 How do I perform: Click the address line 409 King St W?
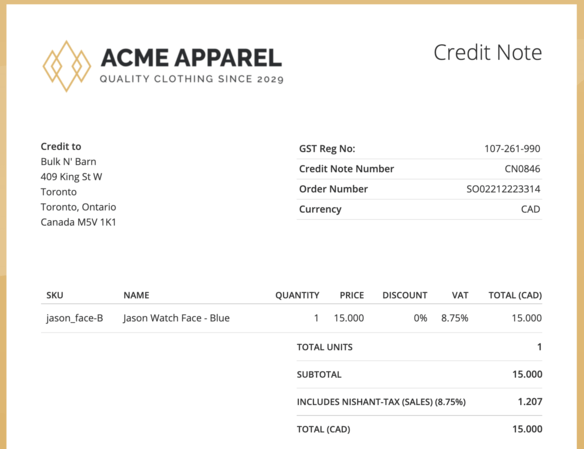[x=72, y=176]
